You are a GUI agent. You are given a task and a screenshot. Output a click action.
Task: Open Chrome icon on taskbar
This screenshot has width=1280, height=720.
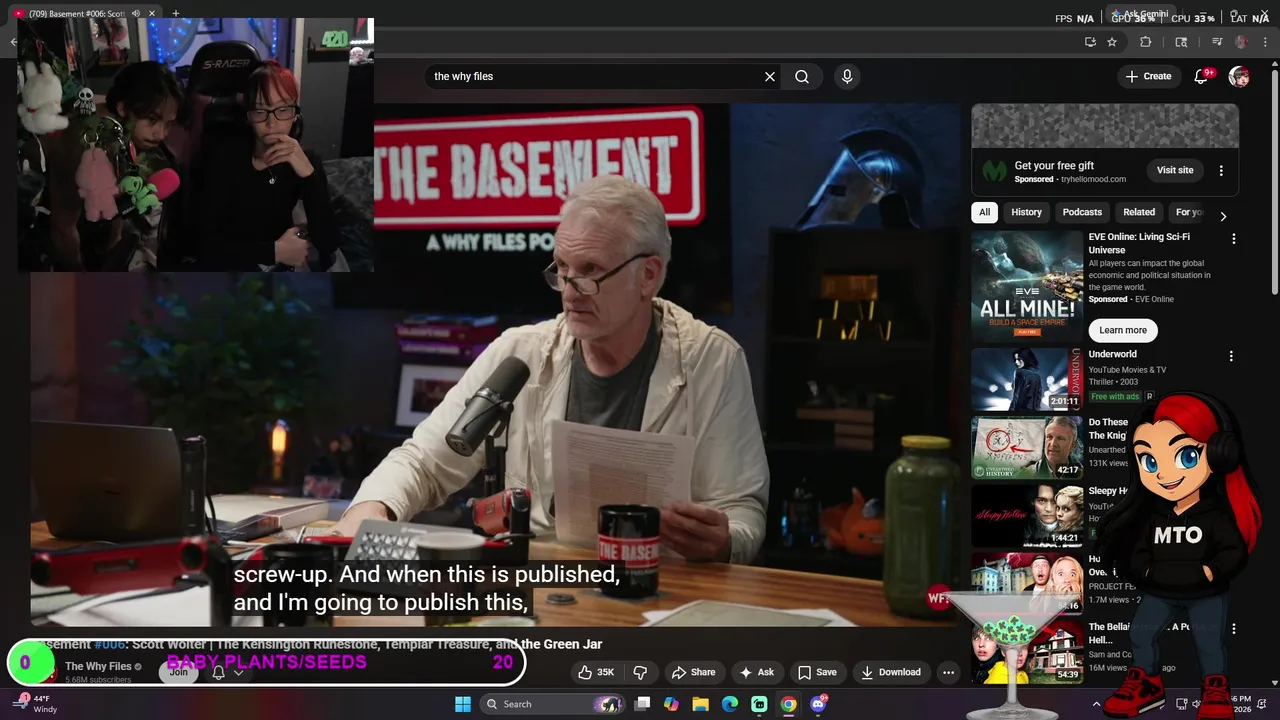[788, 704]
